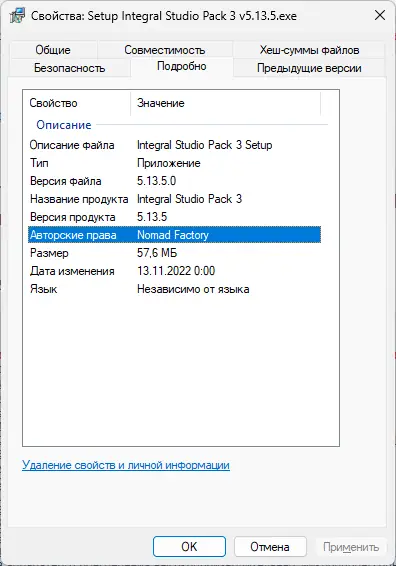Open the Предыдущие версии tab
This screenshot has width=396, height=566.
(x=309, y=68)
